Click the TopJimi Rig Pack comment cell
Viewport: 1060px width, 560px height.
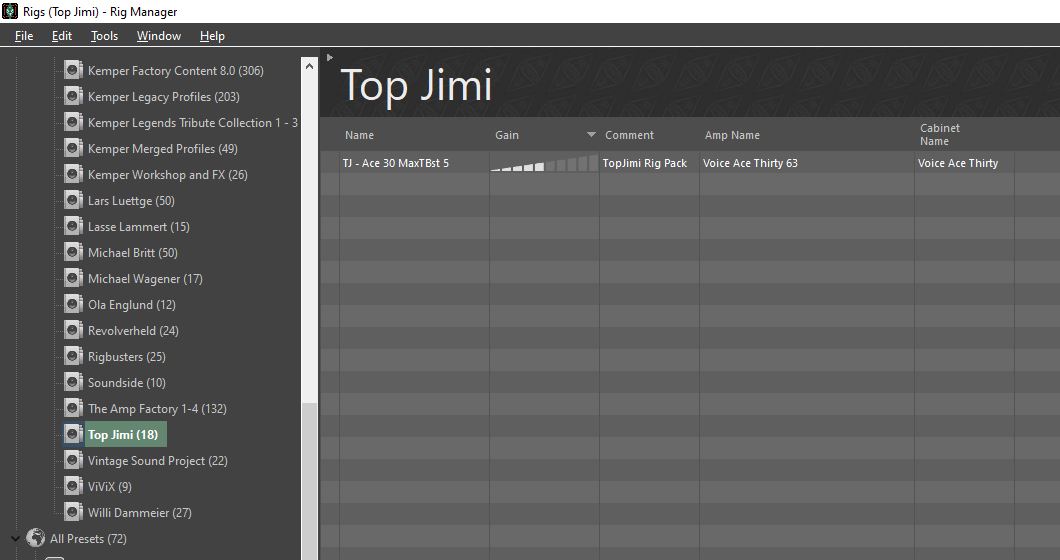click(x=645, y=163)
